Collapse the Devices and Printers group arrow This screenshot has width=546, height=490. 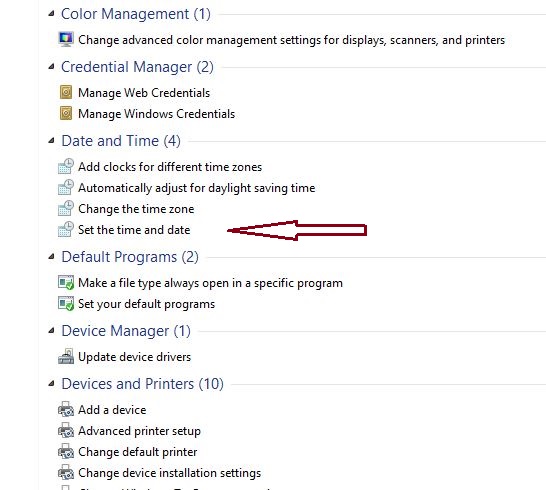click(x=52, y=384)
